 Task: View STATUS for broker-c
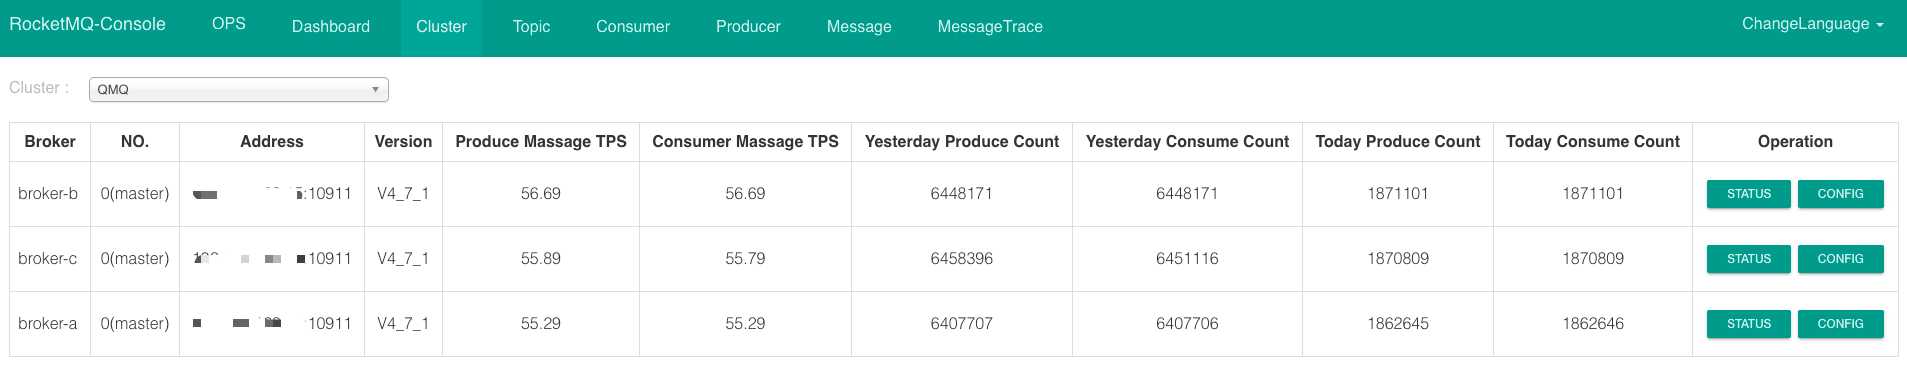tap(1748, 259)
